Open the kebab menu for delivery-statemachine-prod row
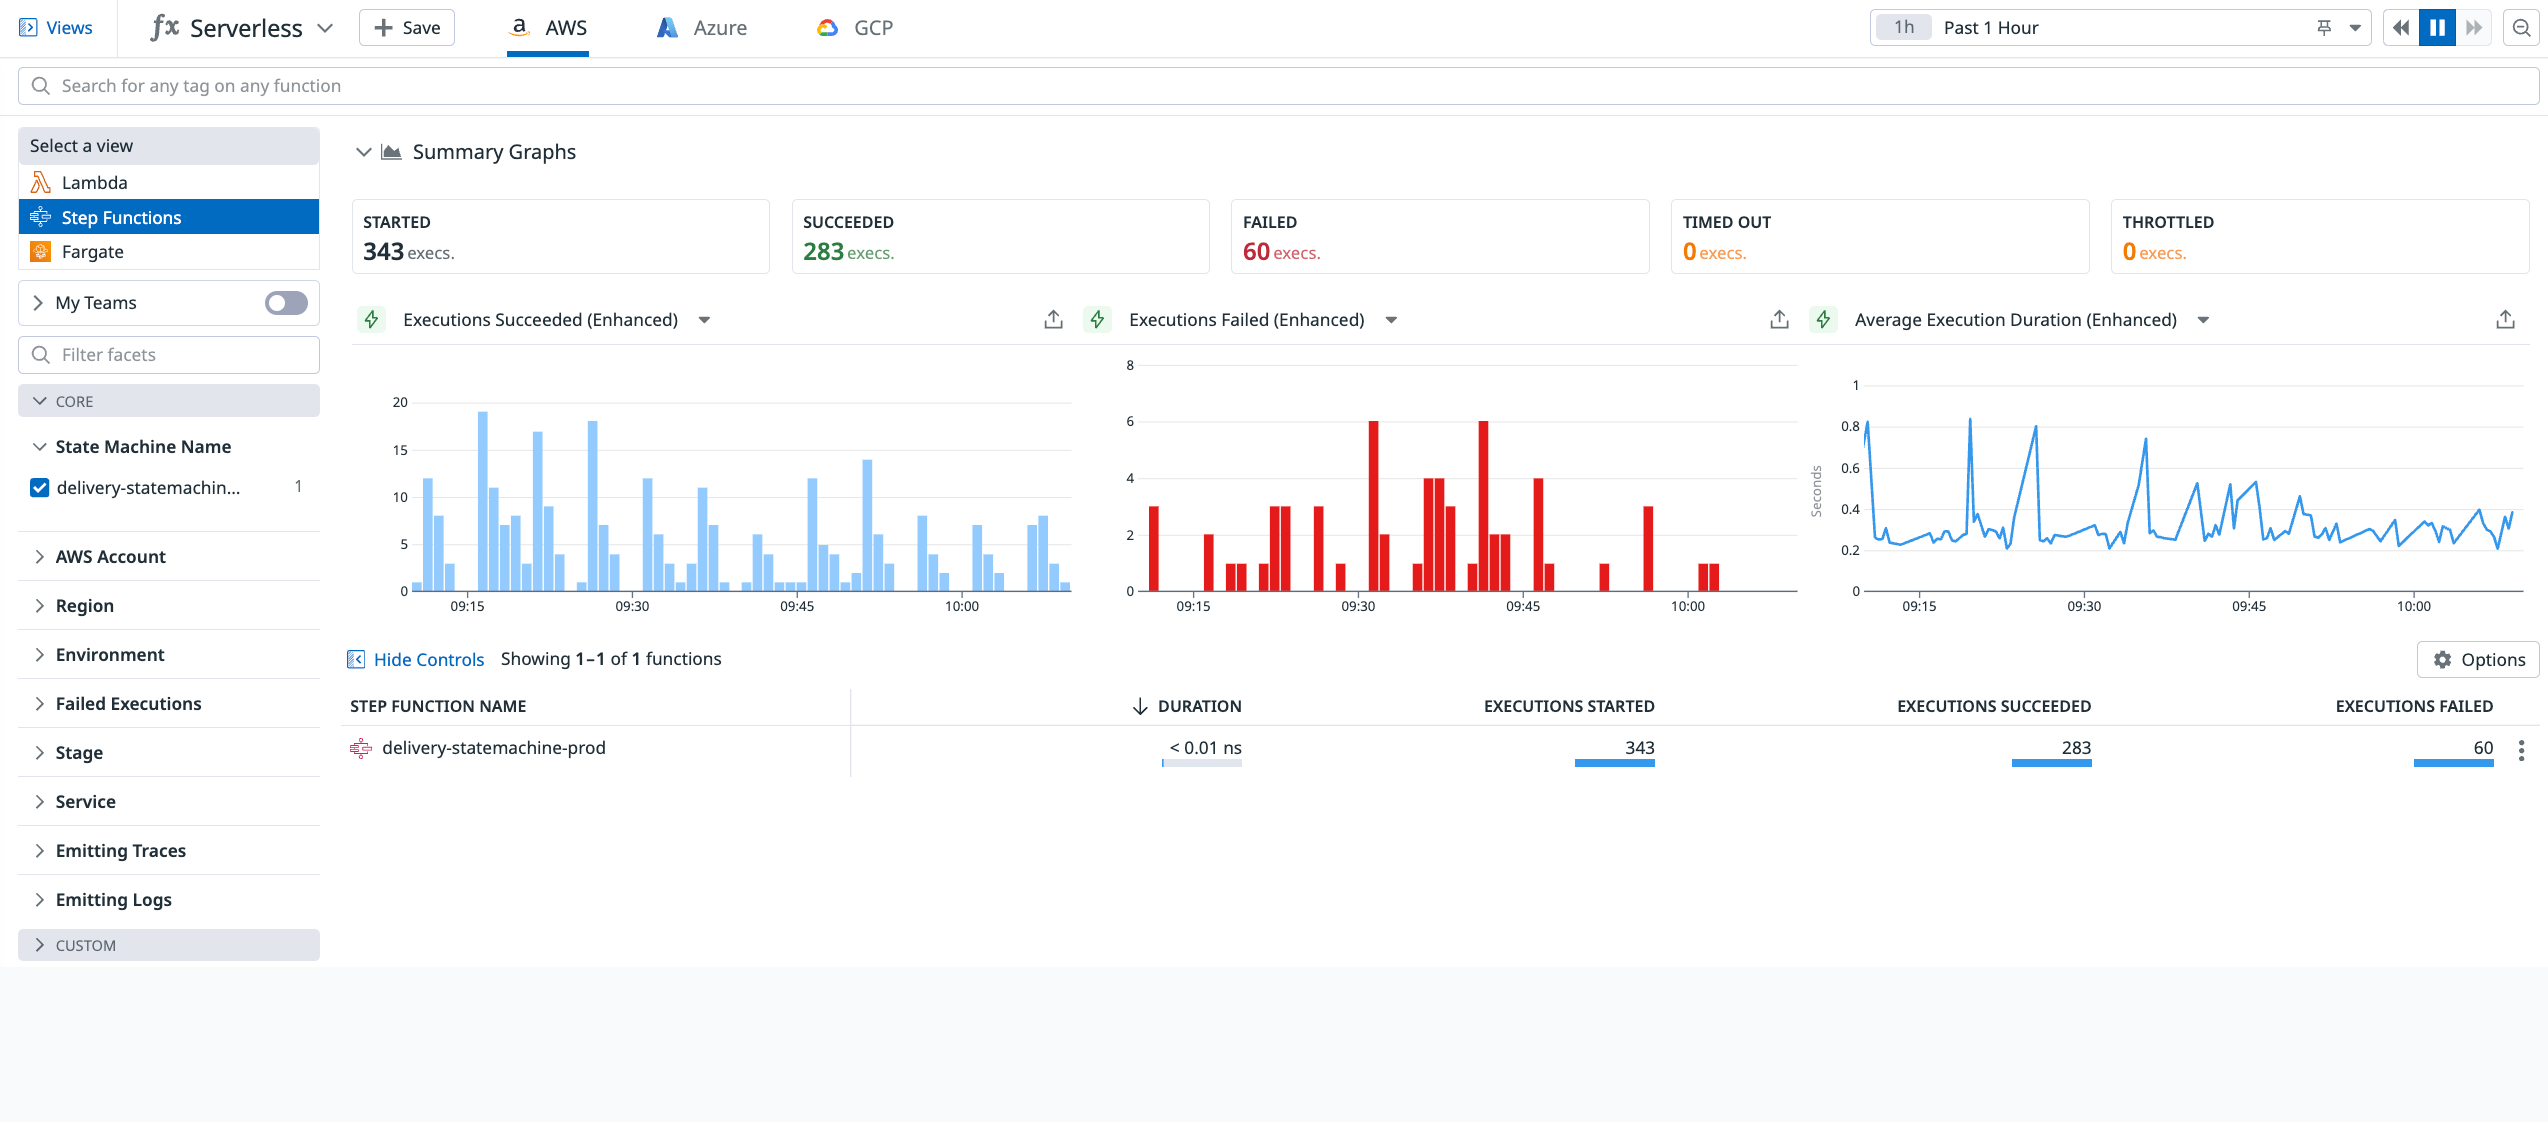Image resolution: width=2548 pixels, height=1122 pixels. [x=2520, y=750]
